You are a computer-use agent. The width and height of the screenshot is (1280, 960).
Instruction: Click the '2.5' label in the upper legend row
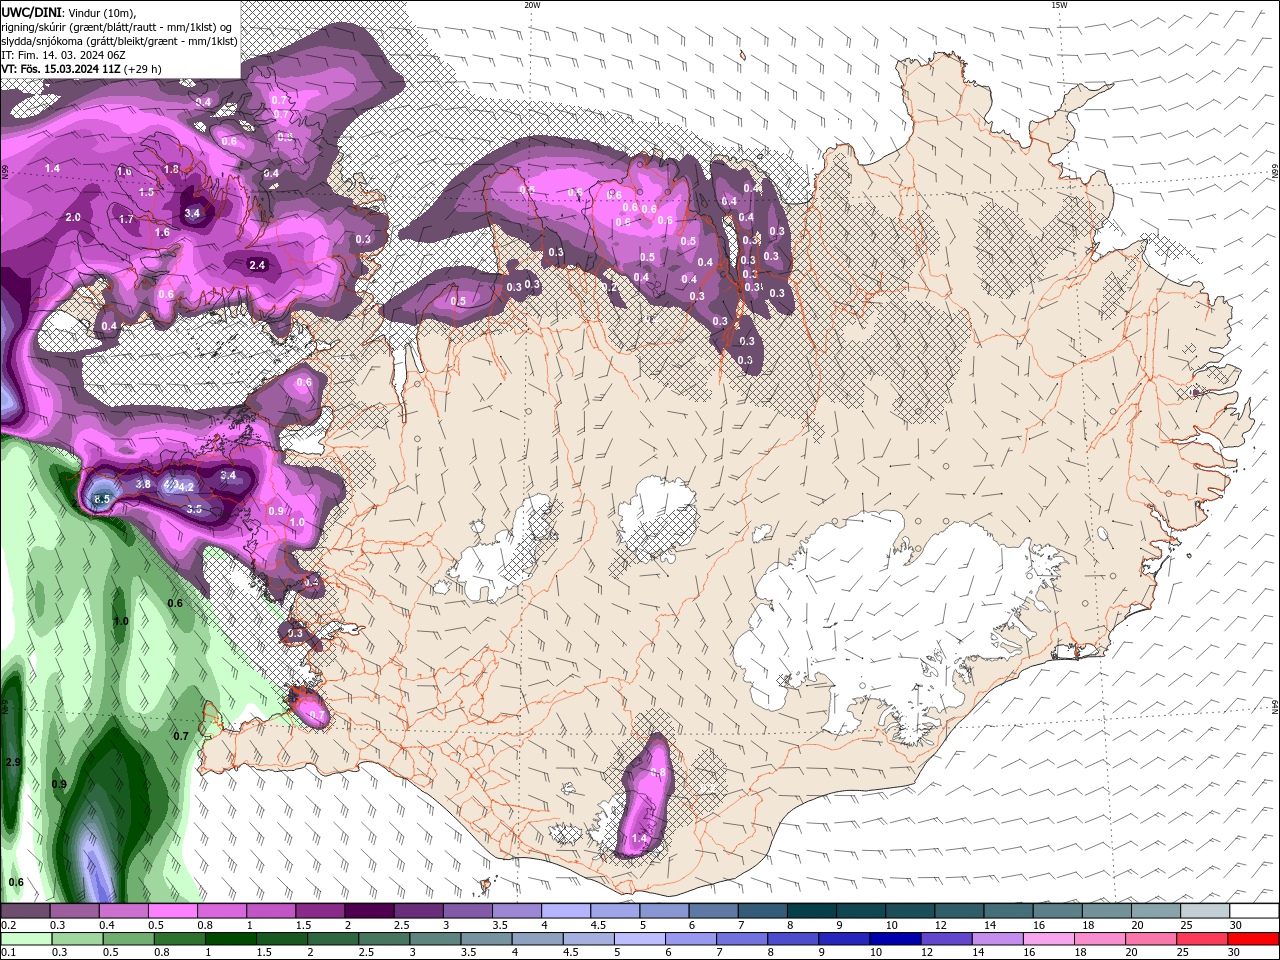click(x=401, y=925)
